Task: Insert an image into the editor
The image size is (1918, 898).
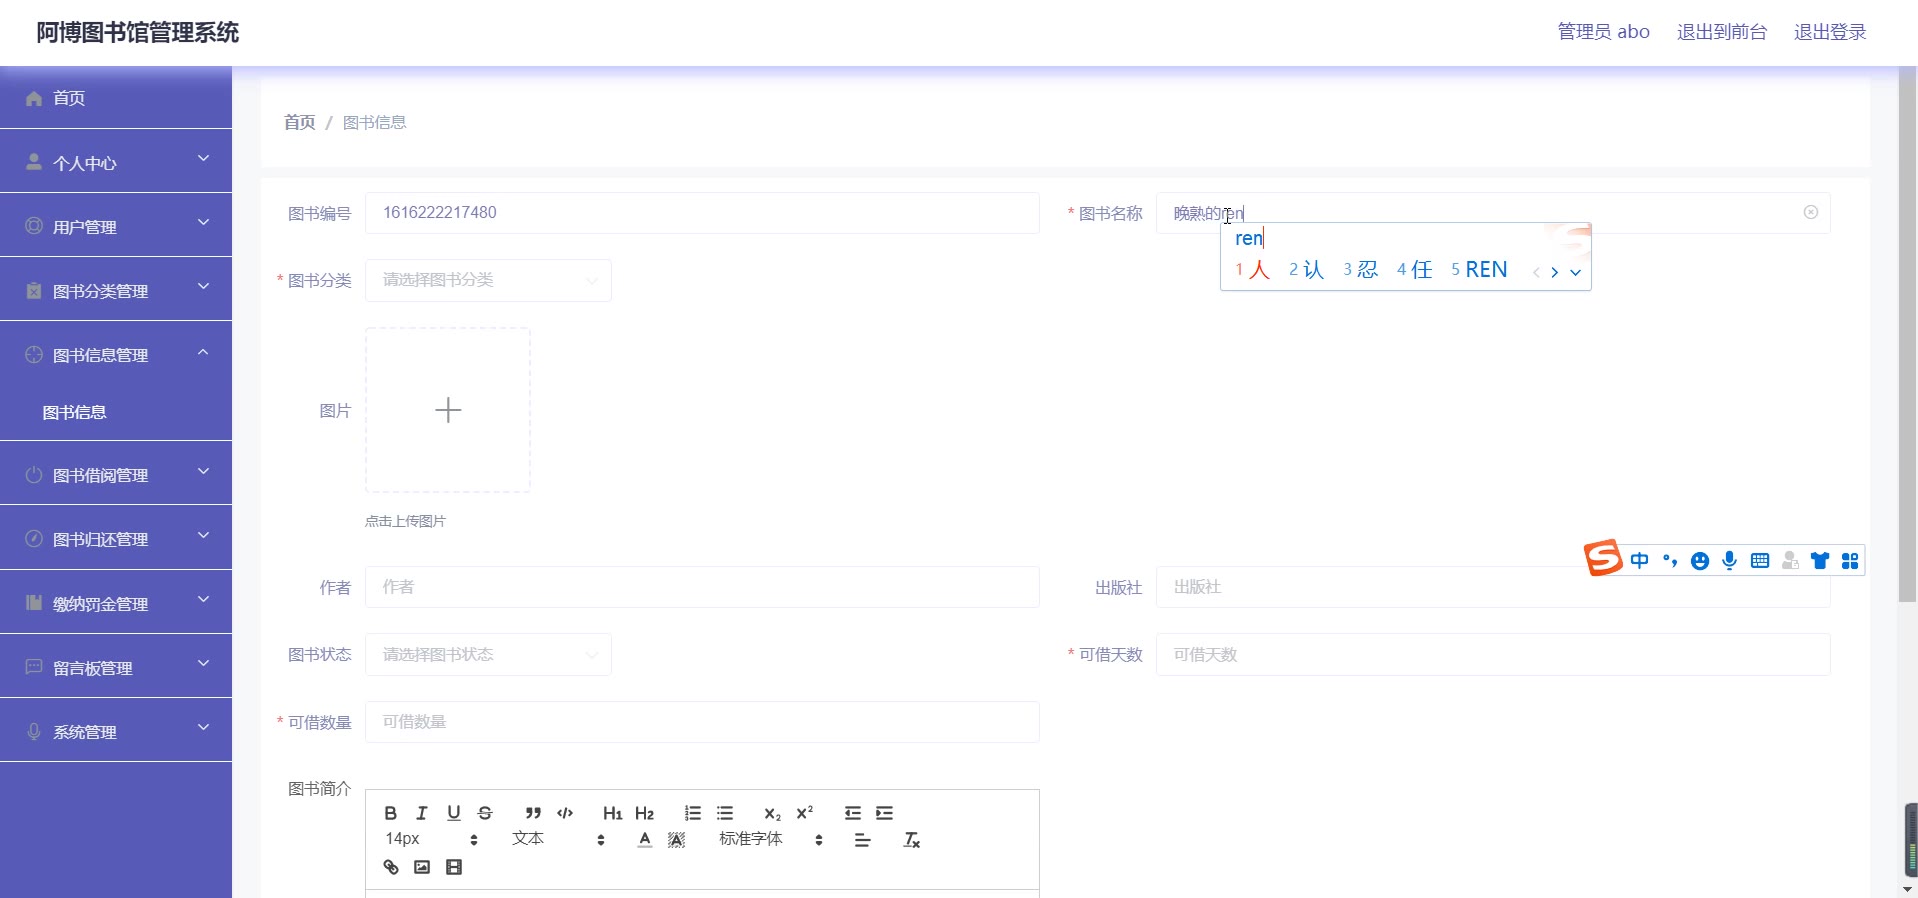Action: pyautogui.click(x=422, y=867)
